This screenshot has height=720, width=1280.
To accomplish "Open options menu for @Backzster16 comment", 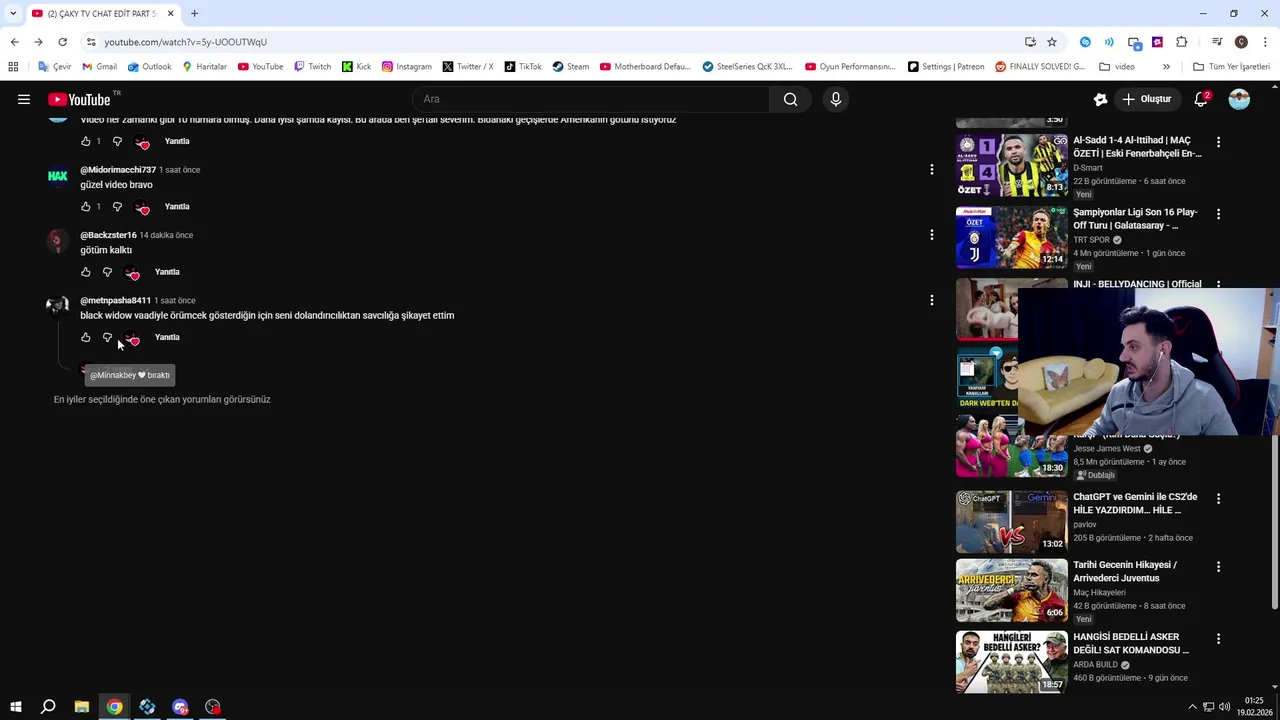I will click(931, 235).
